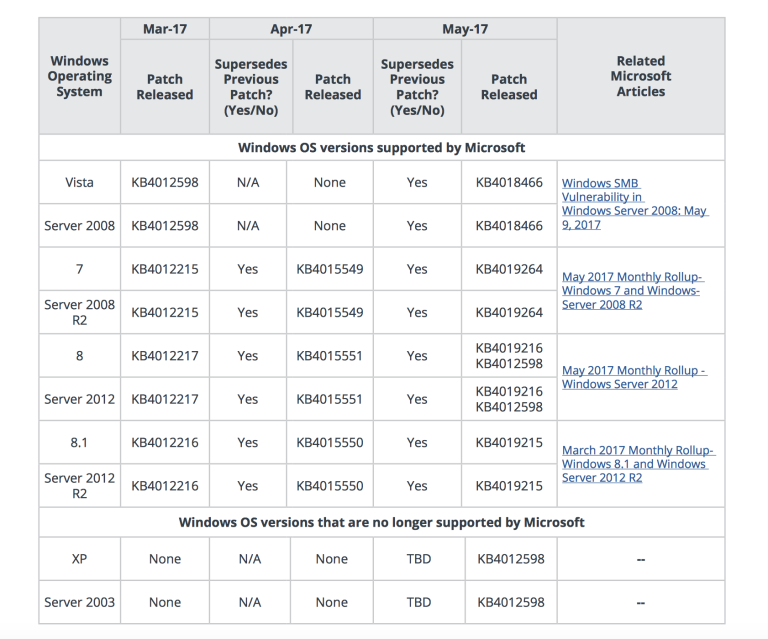
Task: Select KB4019215 in the Server 2012 R2 row
Action: (x=509, y=485)
